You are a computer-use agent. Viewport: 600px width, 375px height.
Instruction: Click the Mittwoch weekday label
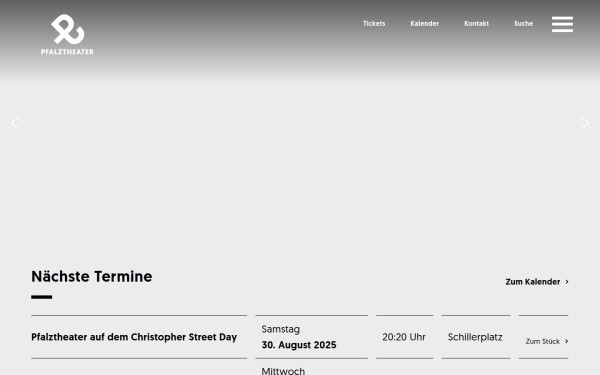[x=283, y=371]
